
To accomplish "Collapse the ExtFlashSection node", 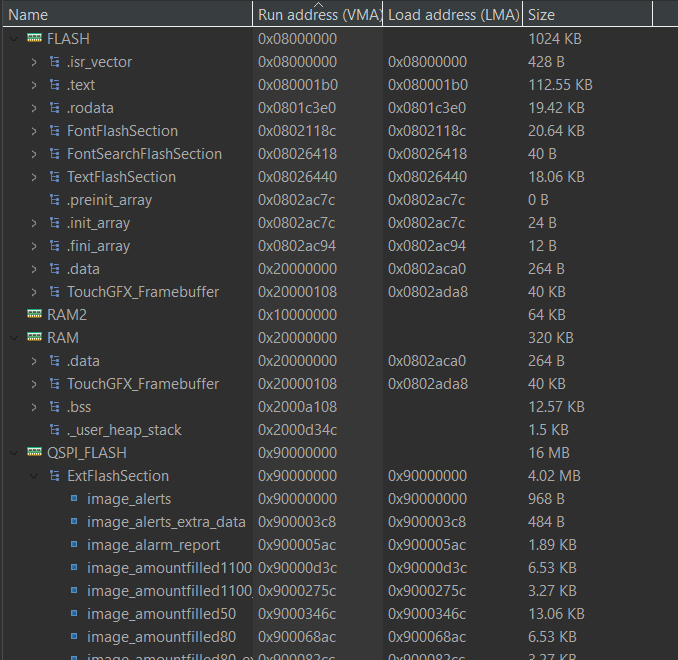I will point(34,476).
